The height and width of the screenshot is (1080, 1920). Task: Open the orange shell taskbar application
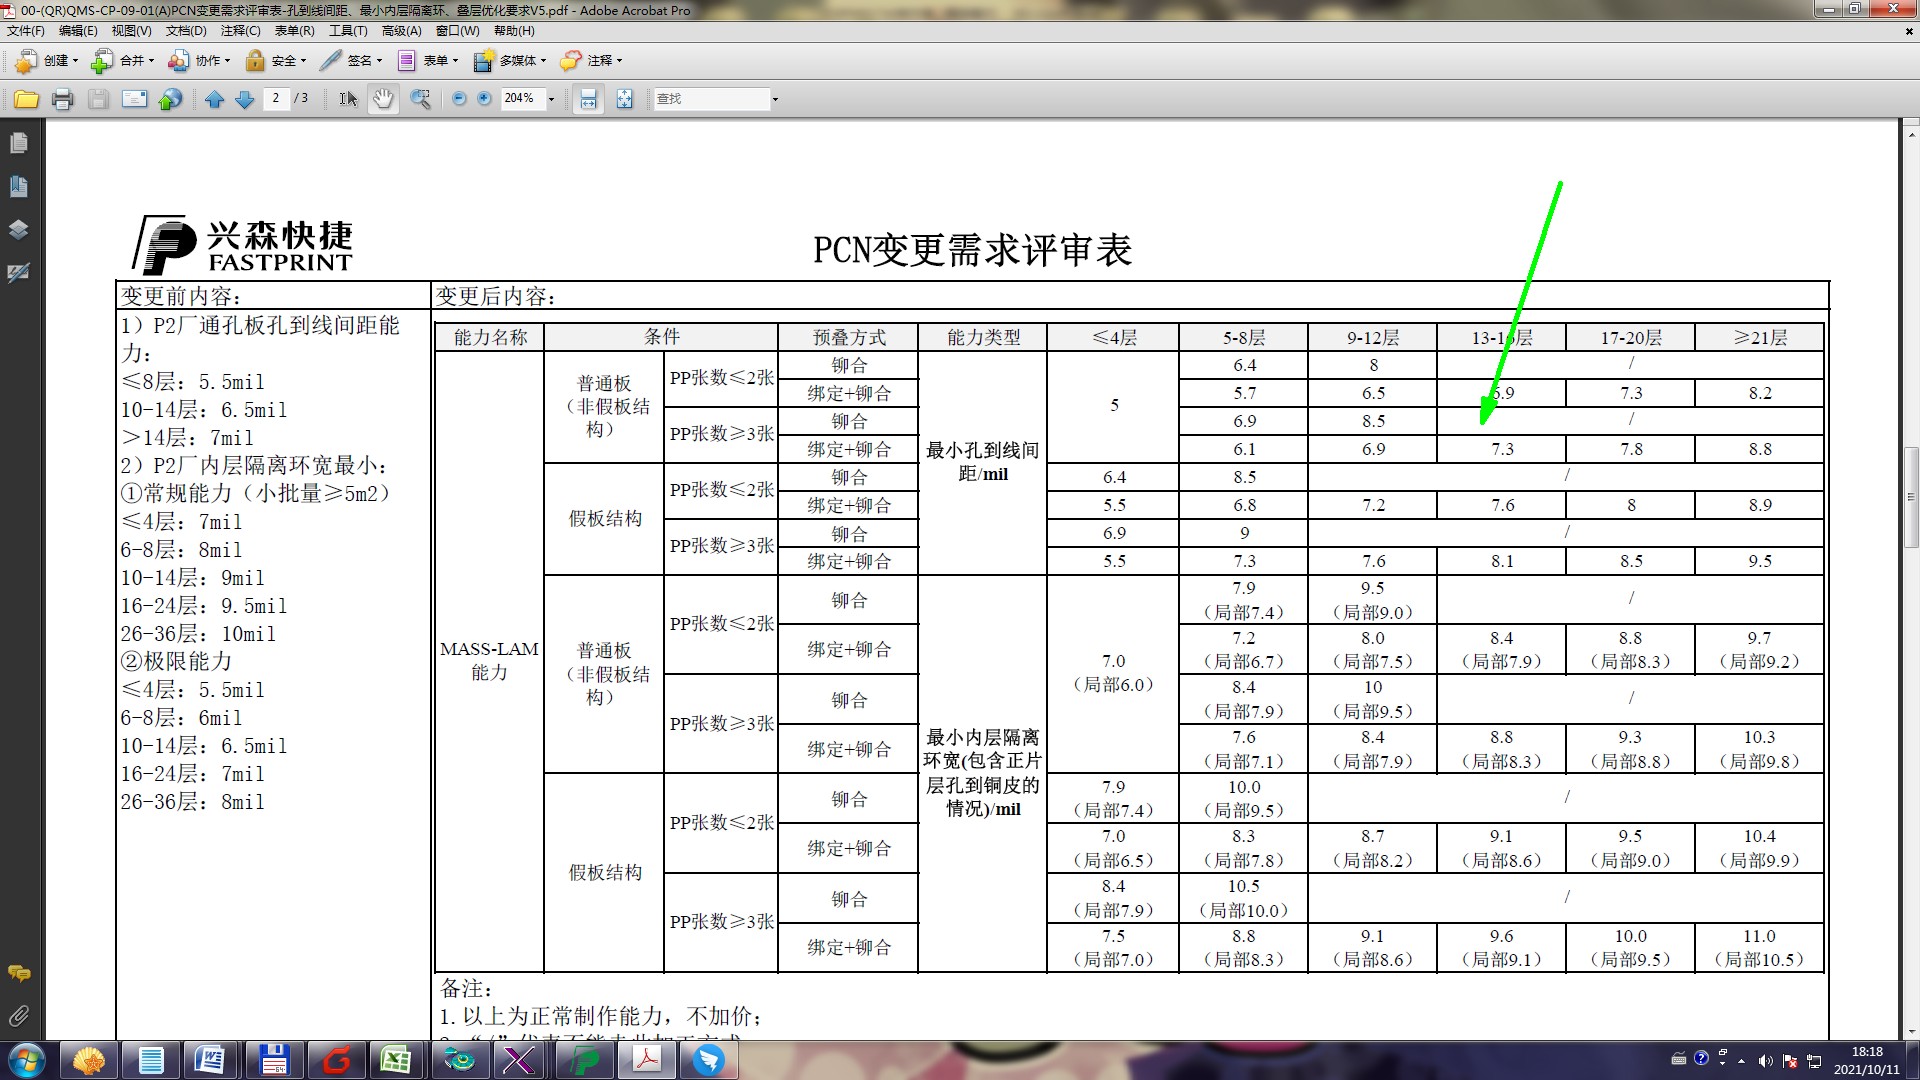(88, 1060)
